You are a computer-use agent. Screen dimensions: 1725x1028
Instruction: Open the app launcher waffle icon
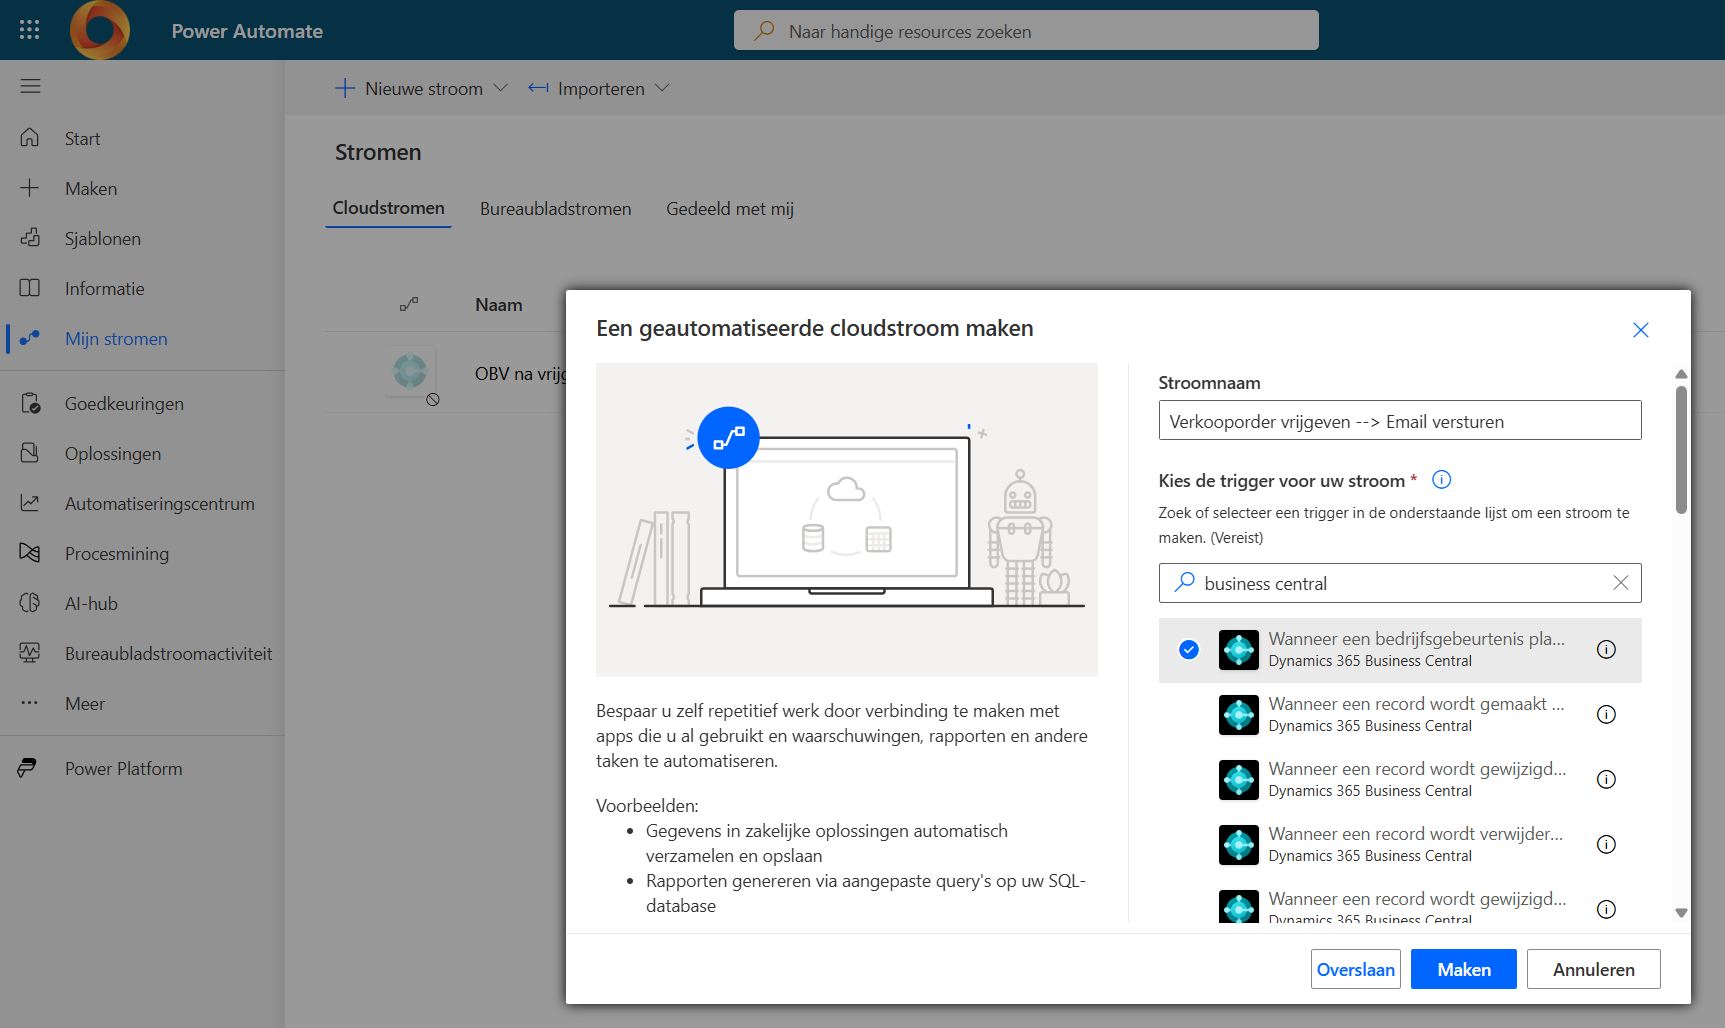pyautogui.click(x=29, y=30)
